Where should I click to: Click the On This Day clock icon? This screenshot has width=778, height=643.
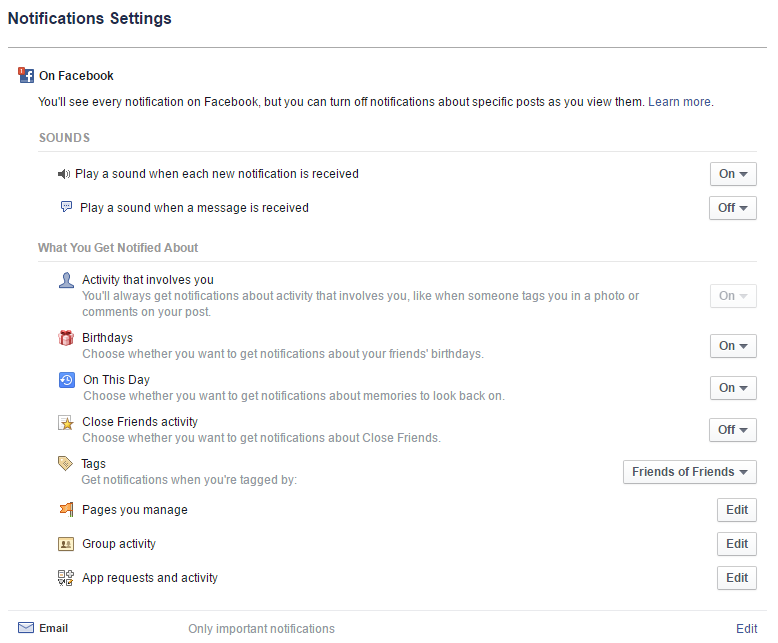[66, 380]
